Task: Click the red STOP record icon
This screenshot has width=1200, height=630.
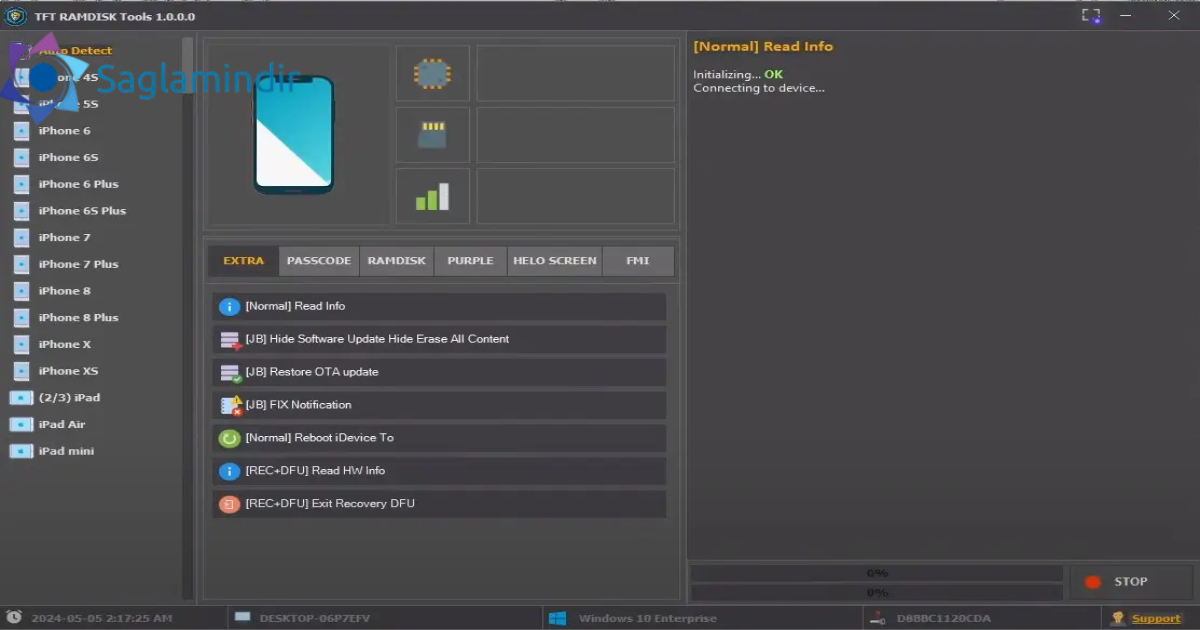Action: point(1093,582)
